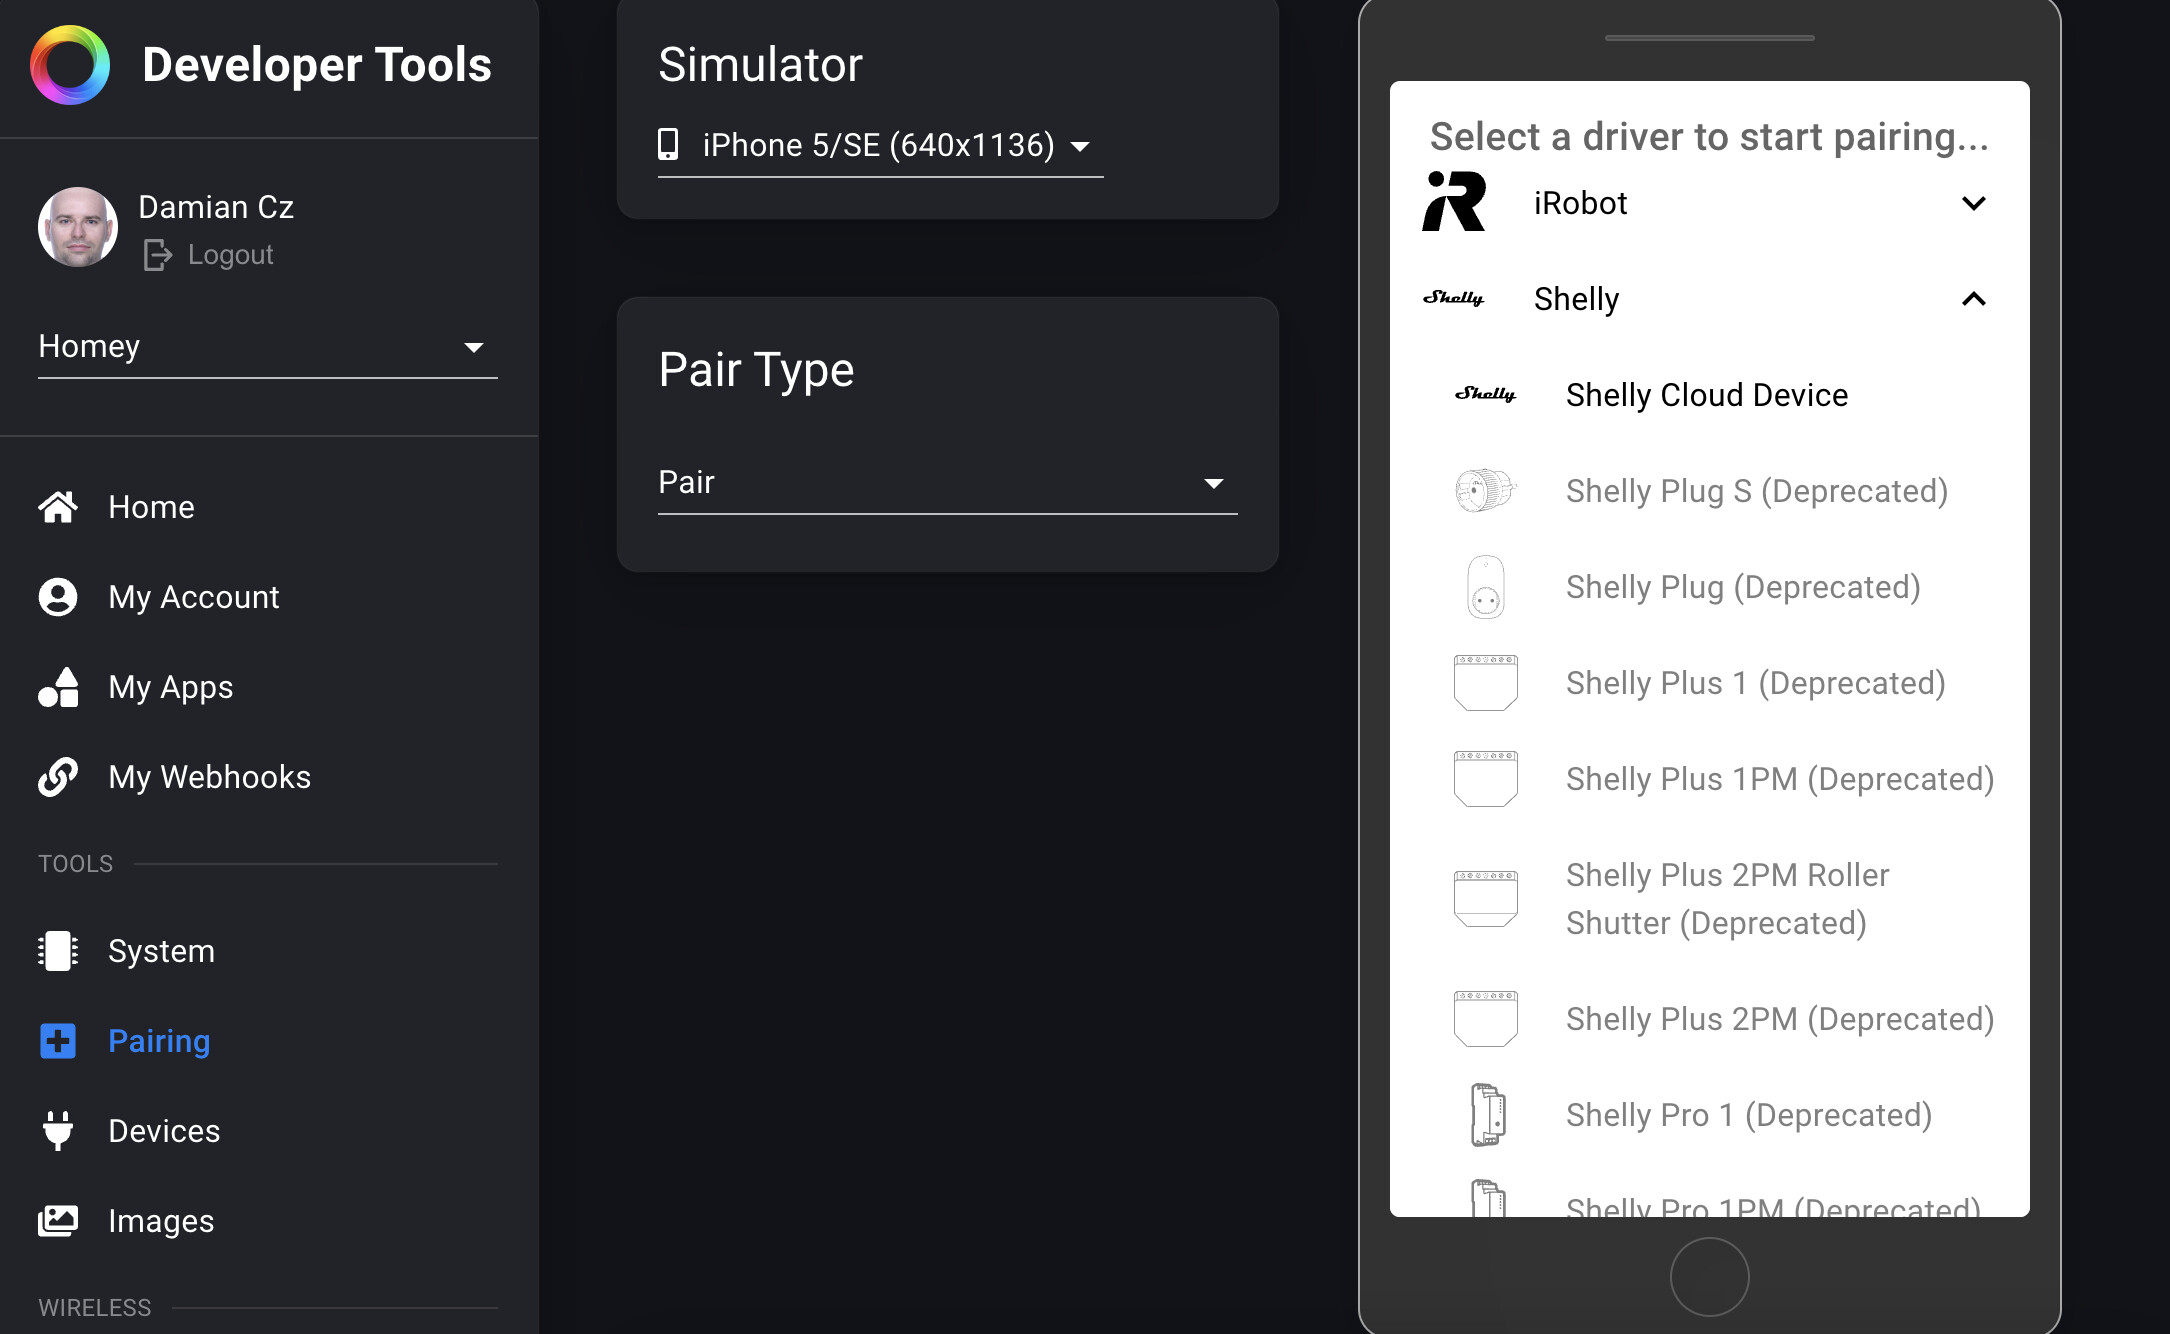The width and height of the screenshot is (2170, 1334).
Task: Open the Pair type dropdown
Action: pos(946,483)
